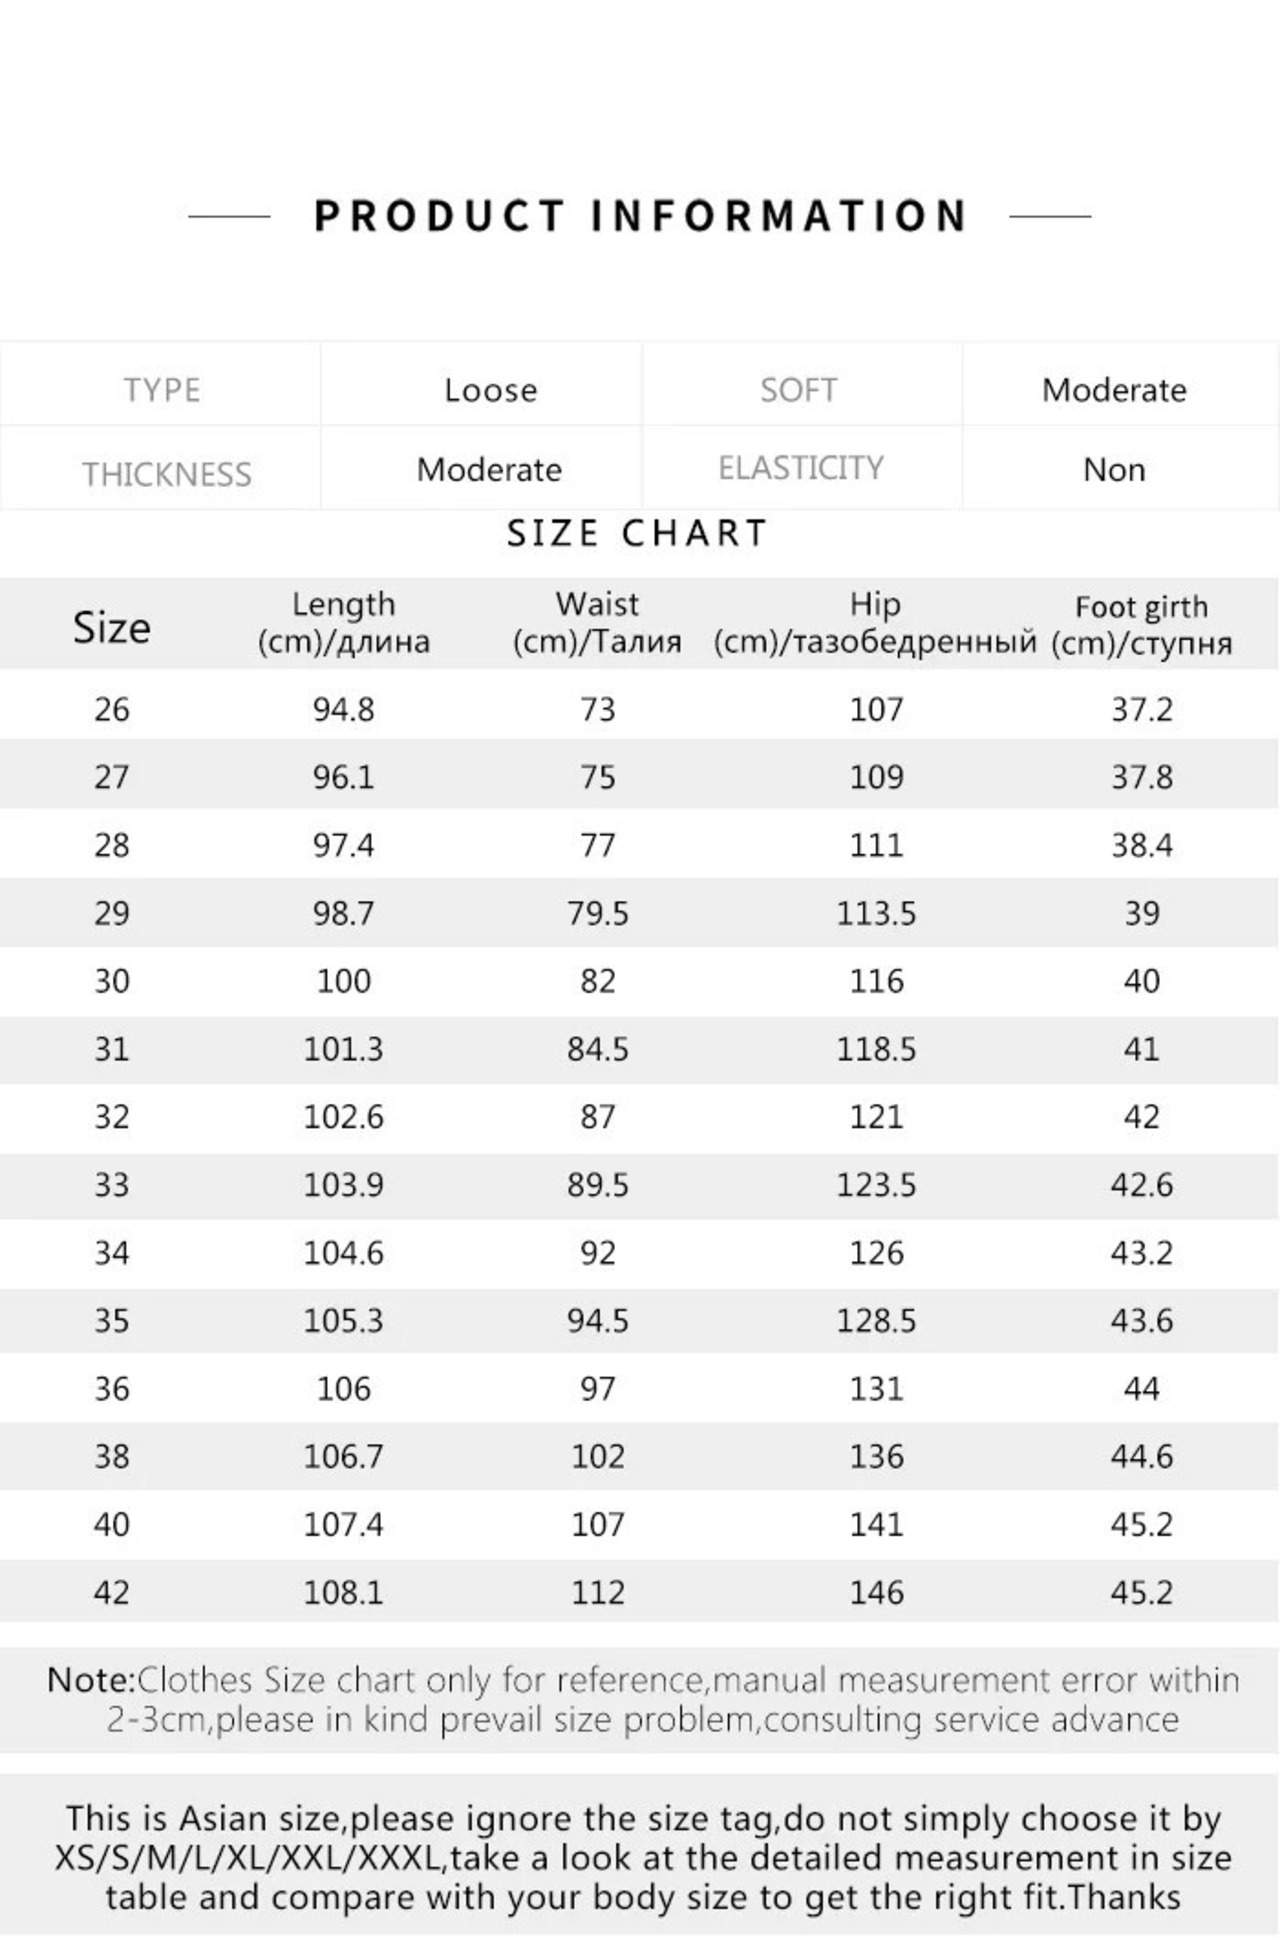The image size is (1280, 1940).
Task: Select the ELASTICITY label cell
Action: pyautogui.click(x=801, y=468)
